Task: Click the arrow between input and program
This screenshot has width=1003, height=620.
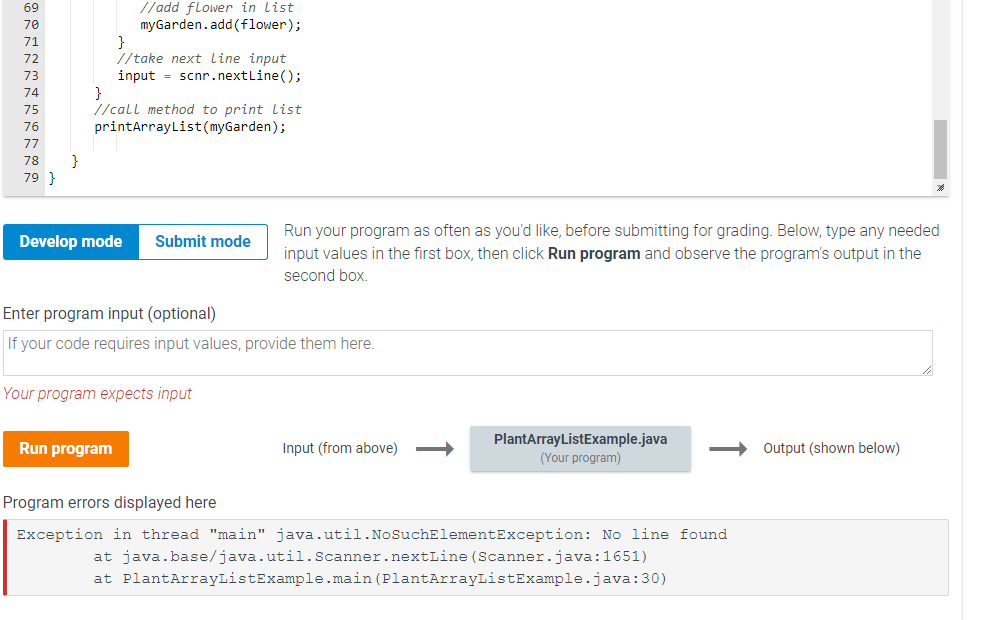Action: [x=434, y=448]
